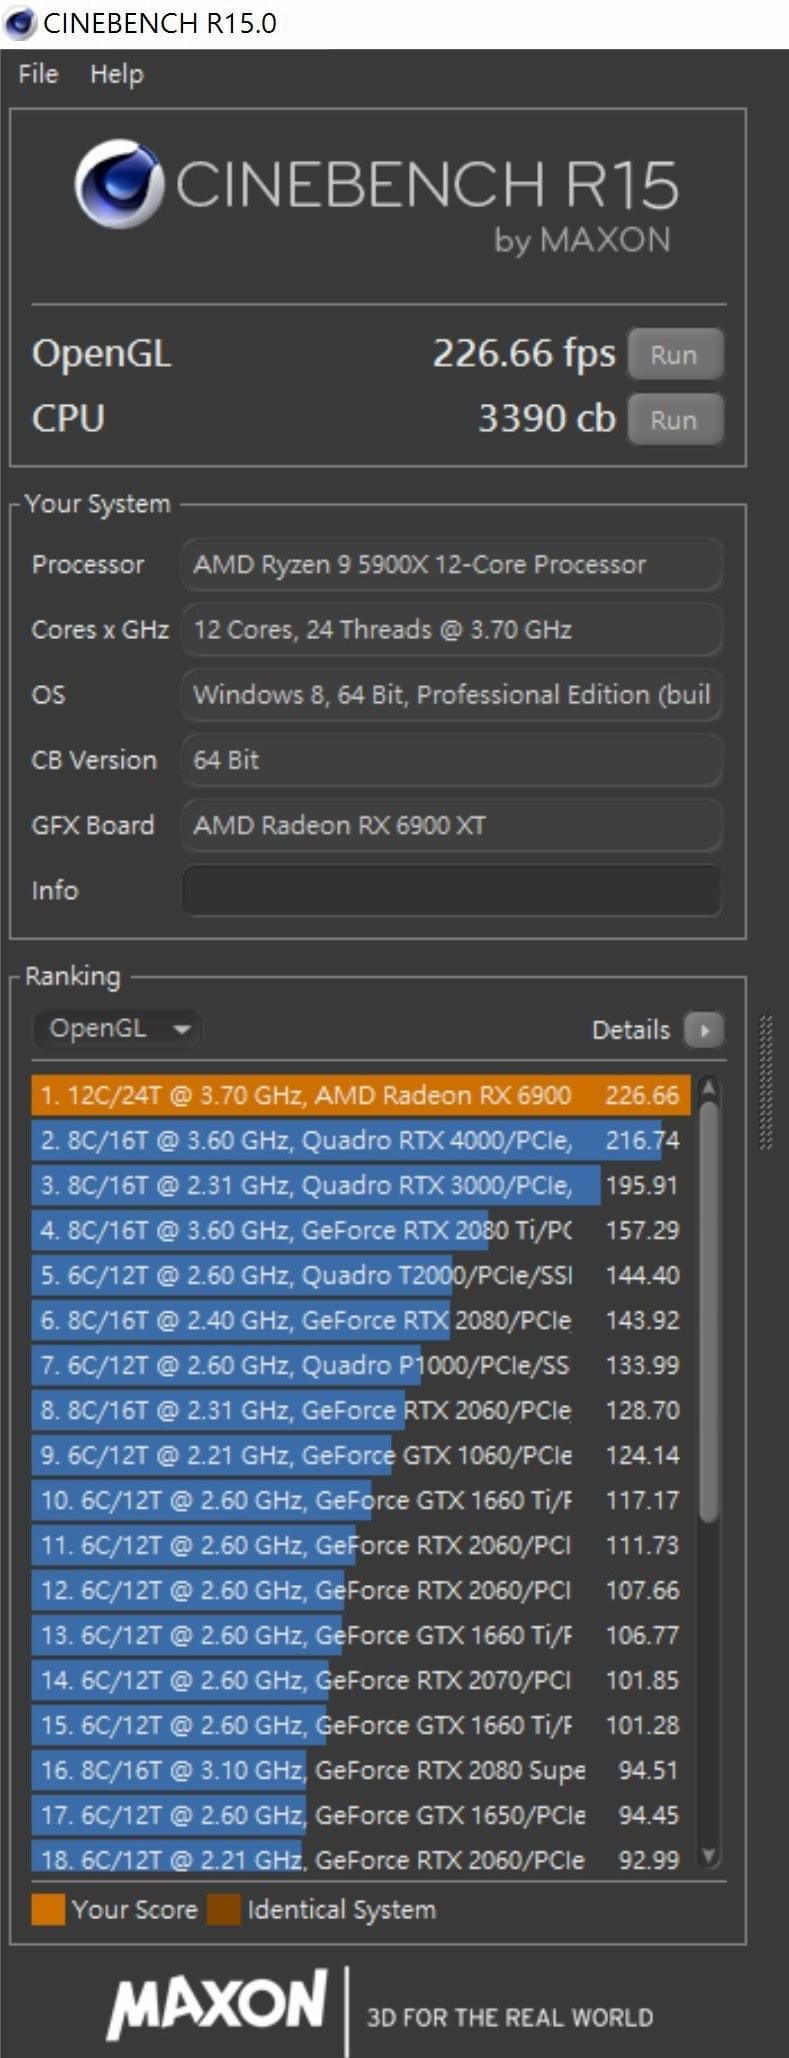
Task: Click the OS field Windows 8, 64 Bit
Action: click(451, 694)
